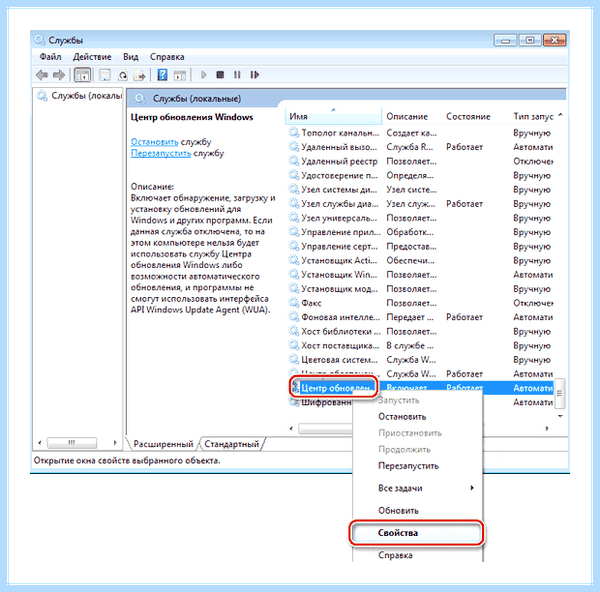
Task: Click the gear icon of the Факс service
Action: tap(294, 303)
